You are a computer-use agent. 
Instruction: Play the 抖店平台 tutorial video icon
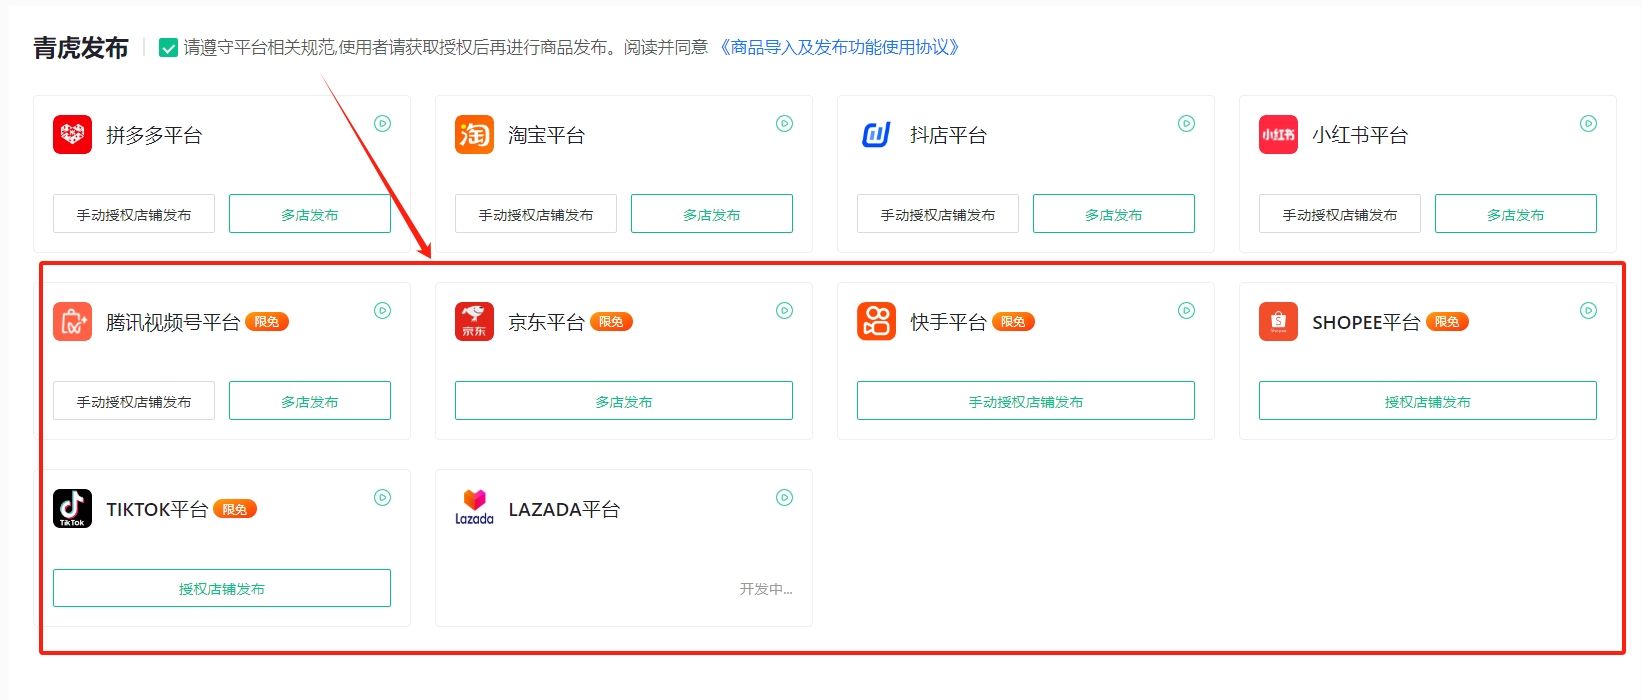tap(1187, 124)
